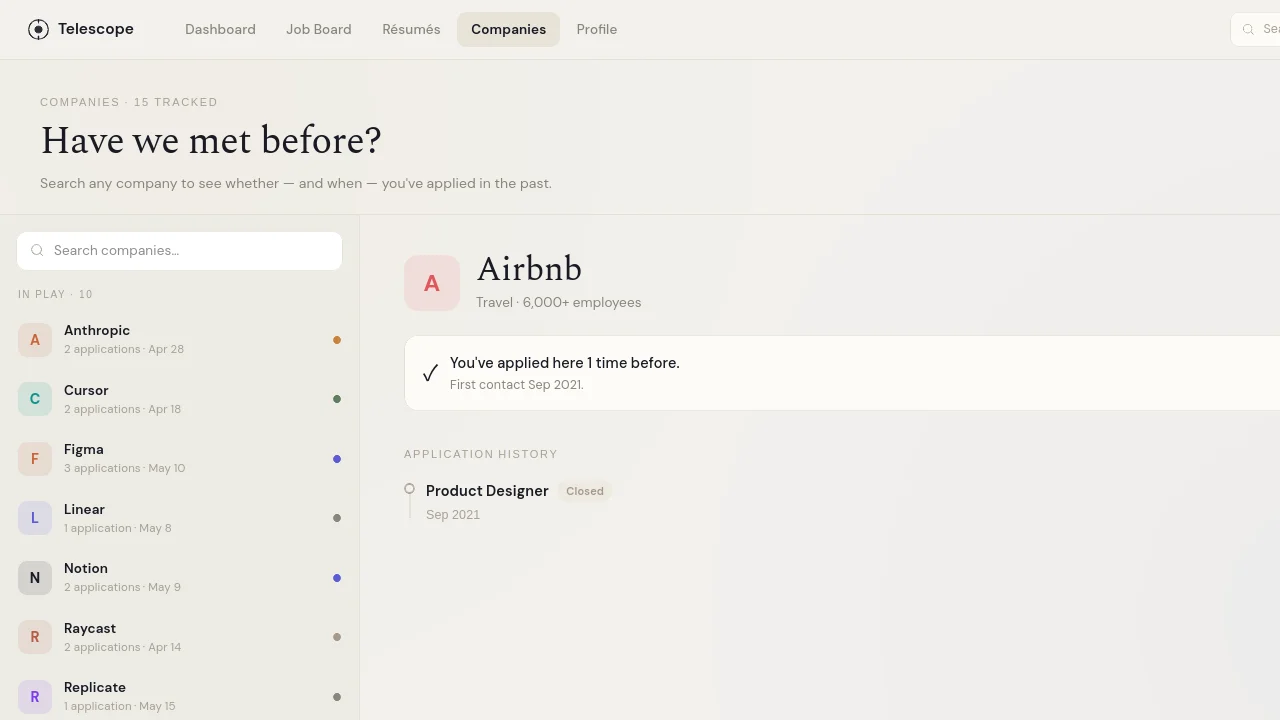Click the checkmark icon in applied banner
The image size is (1280, 720).
coord(430,373)
